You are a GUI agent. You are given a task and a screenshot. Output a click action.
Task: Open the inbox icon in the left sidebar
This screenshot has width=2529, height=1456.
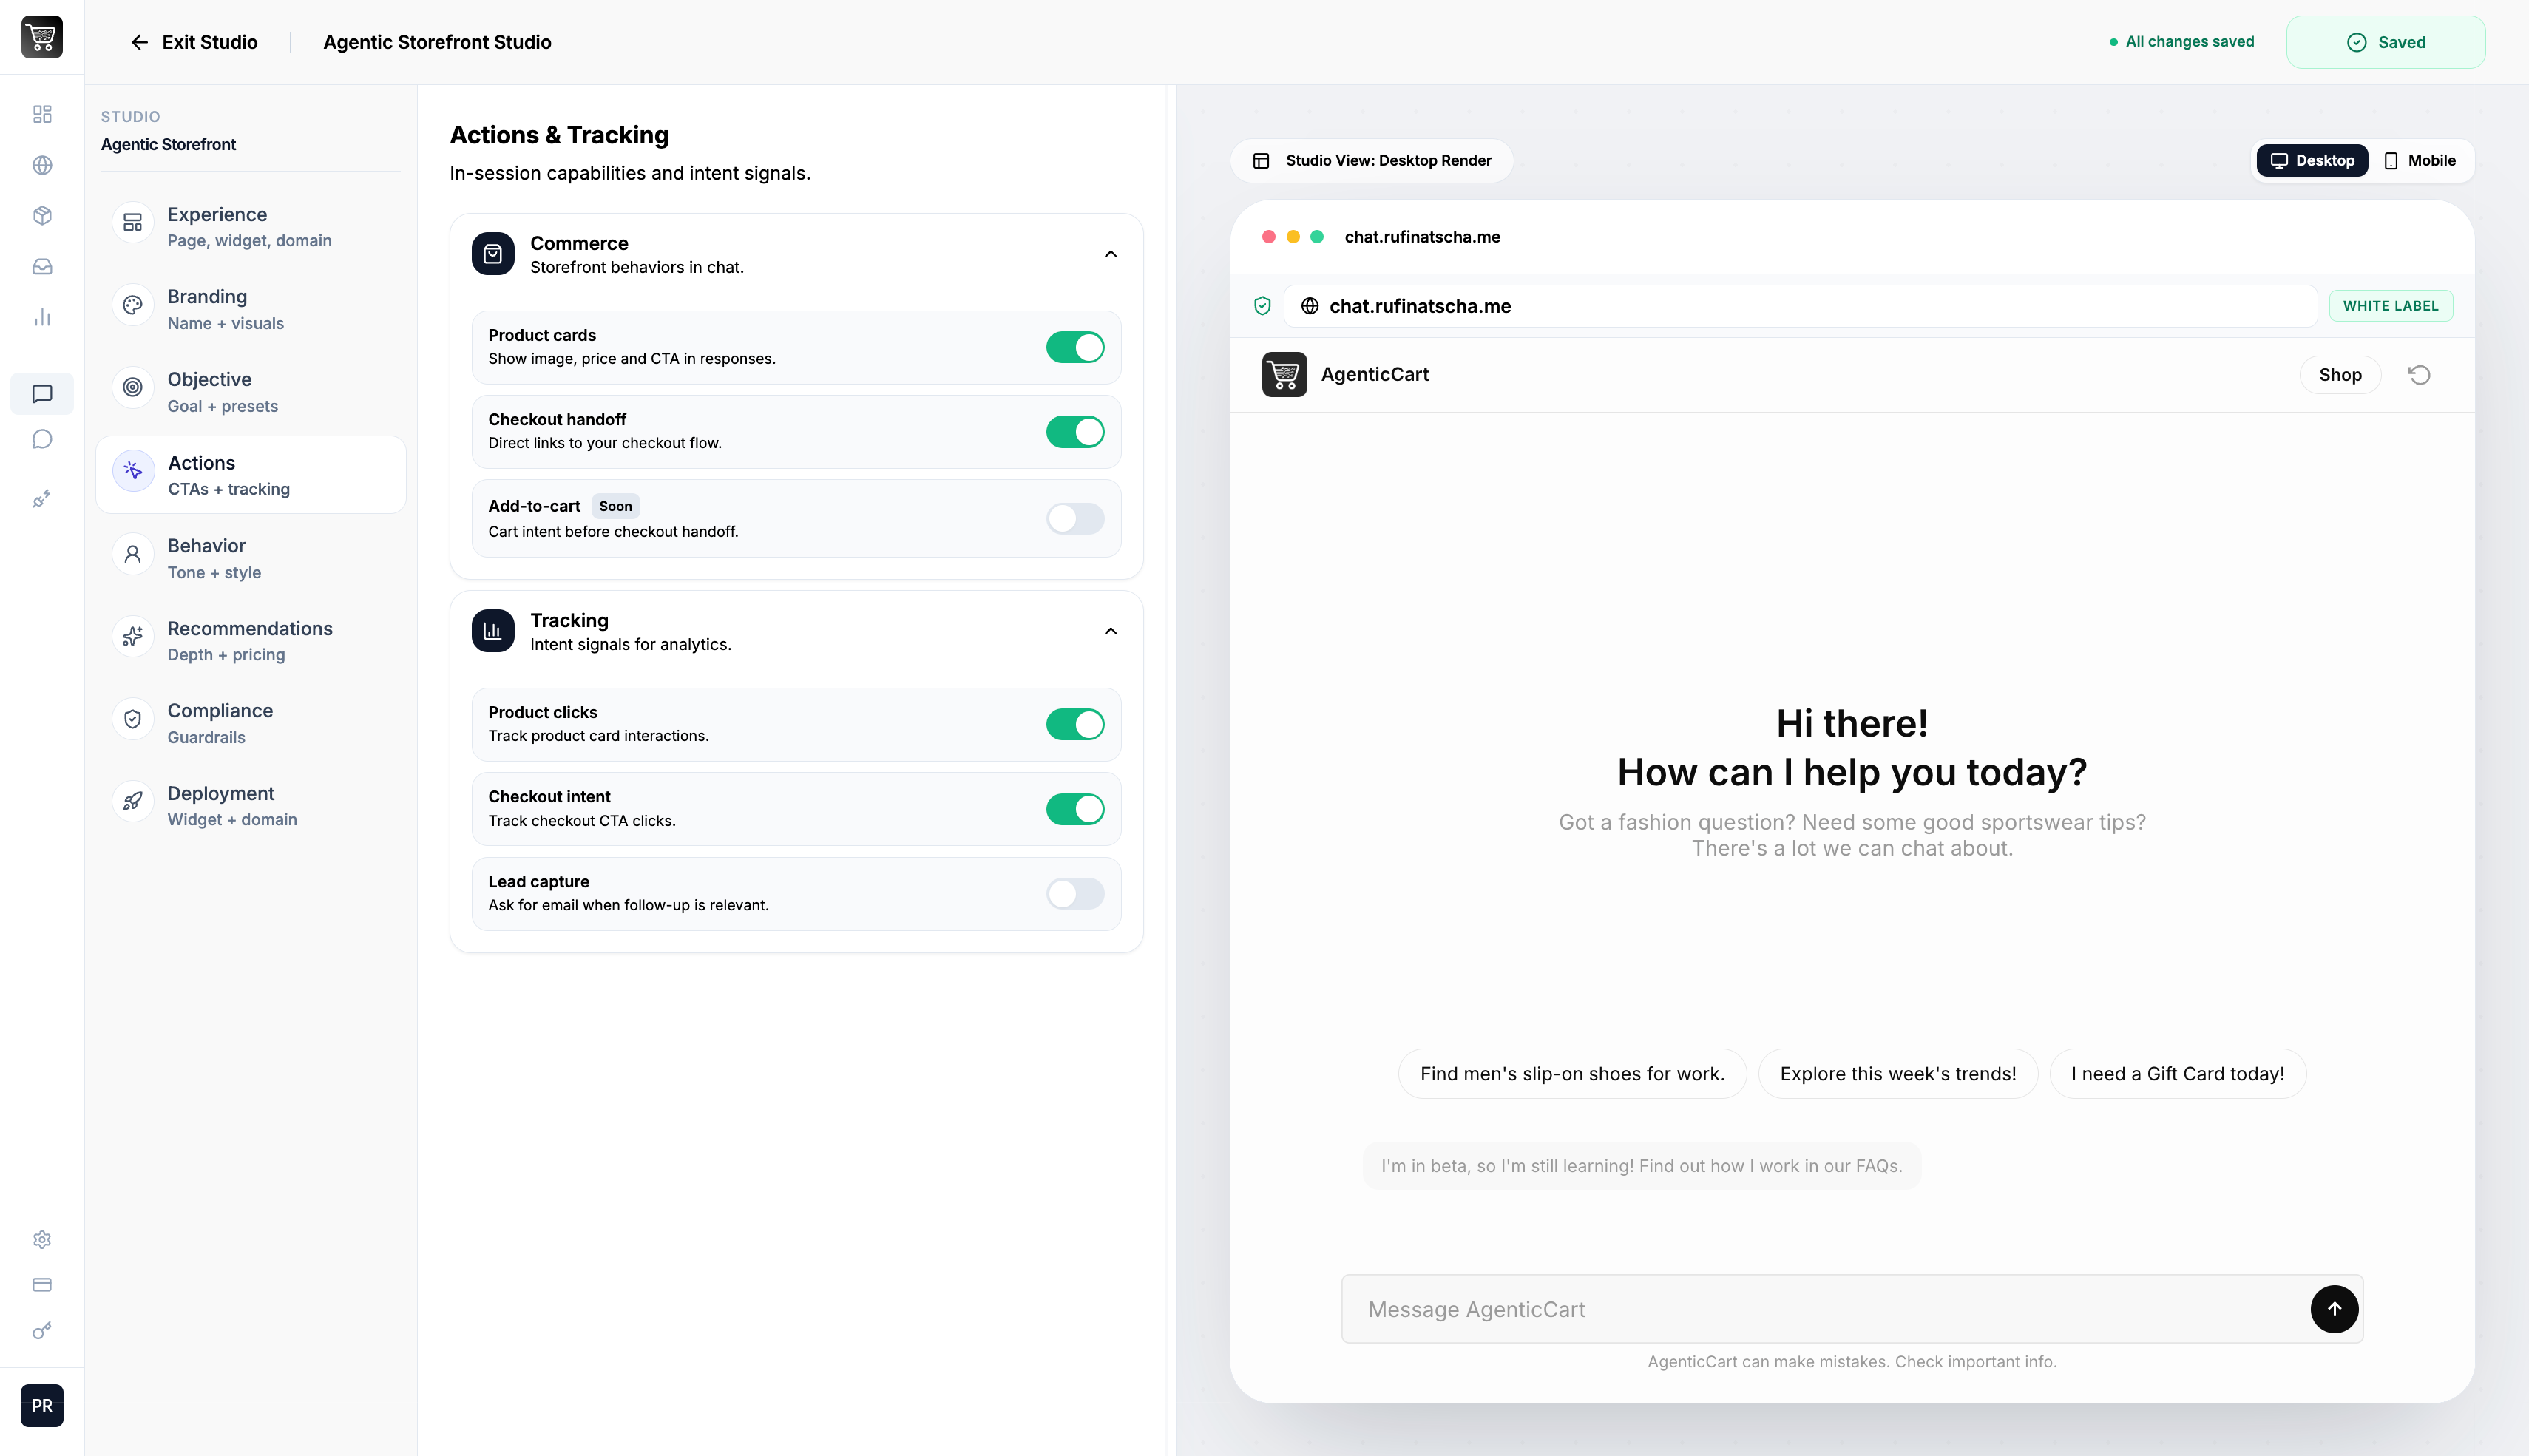(42, 265)
